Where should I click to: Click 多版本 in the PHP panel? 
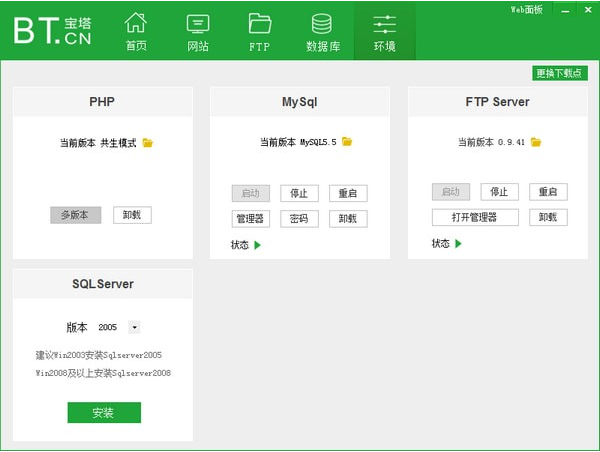(x=75, y=215)
